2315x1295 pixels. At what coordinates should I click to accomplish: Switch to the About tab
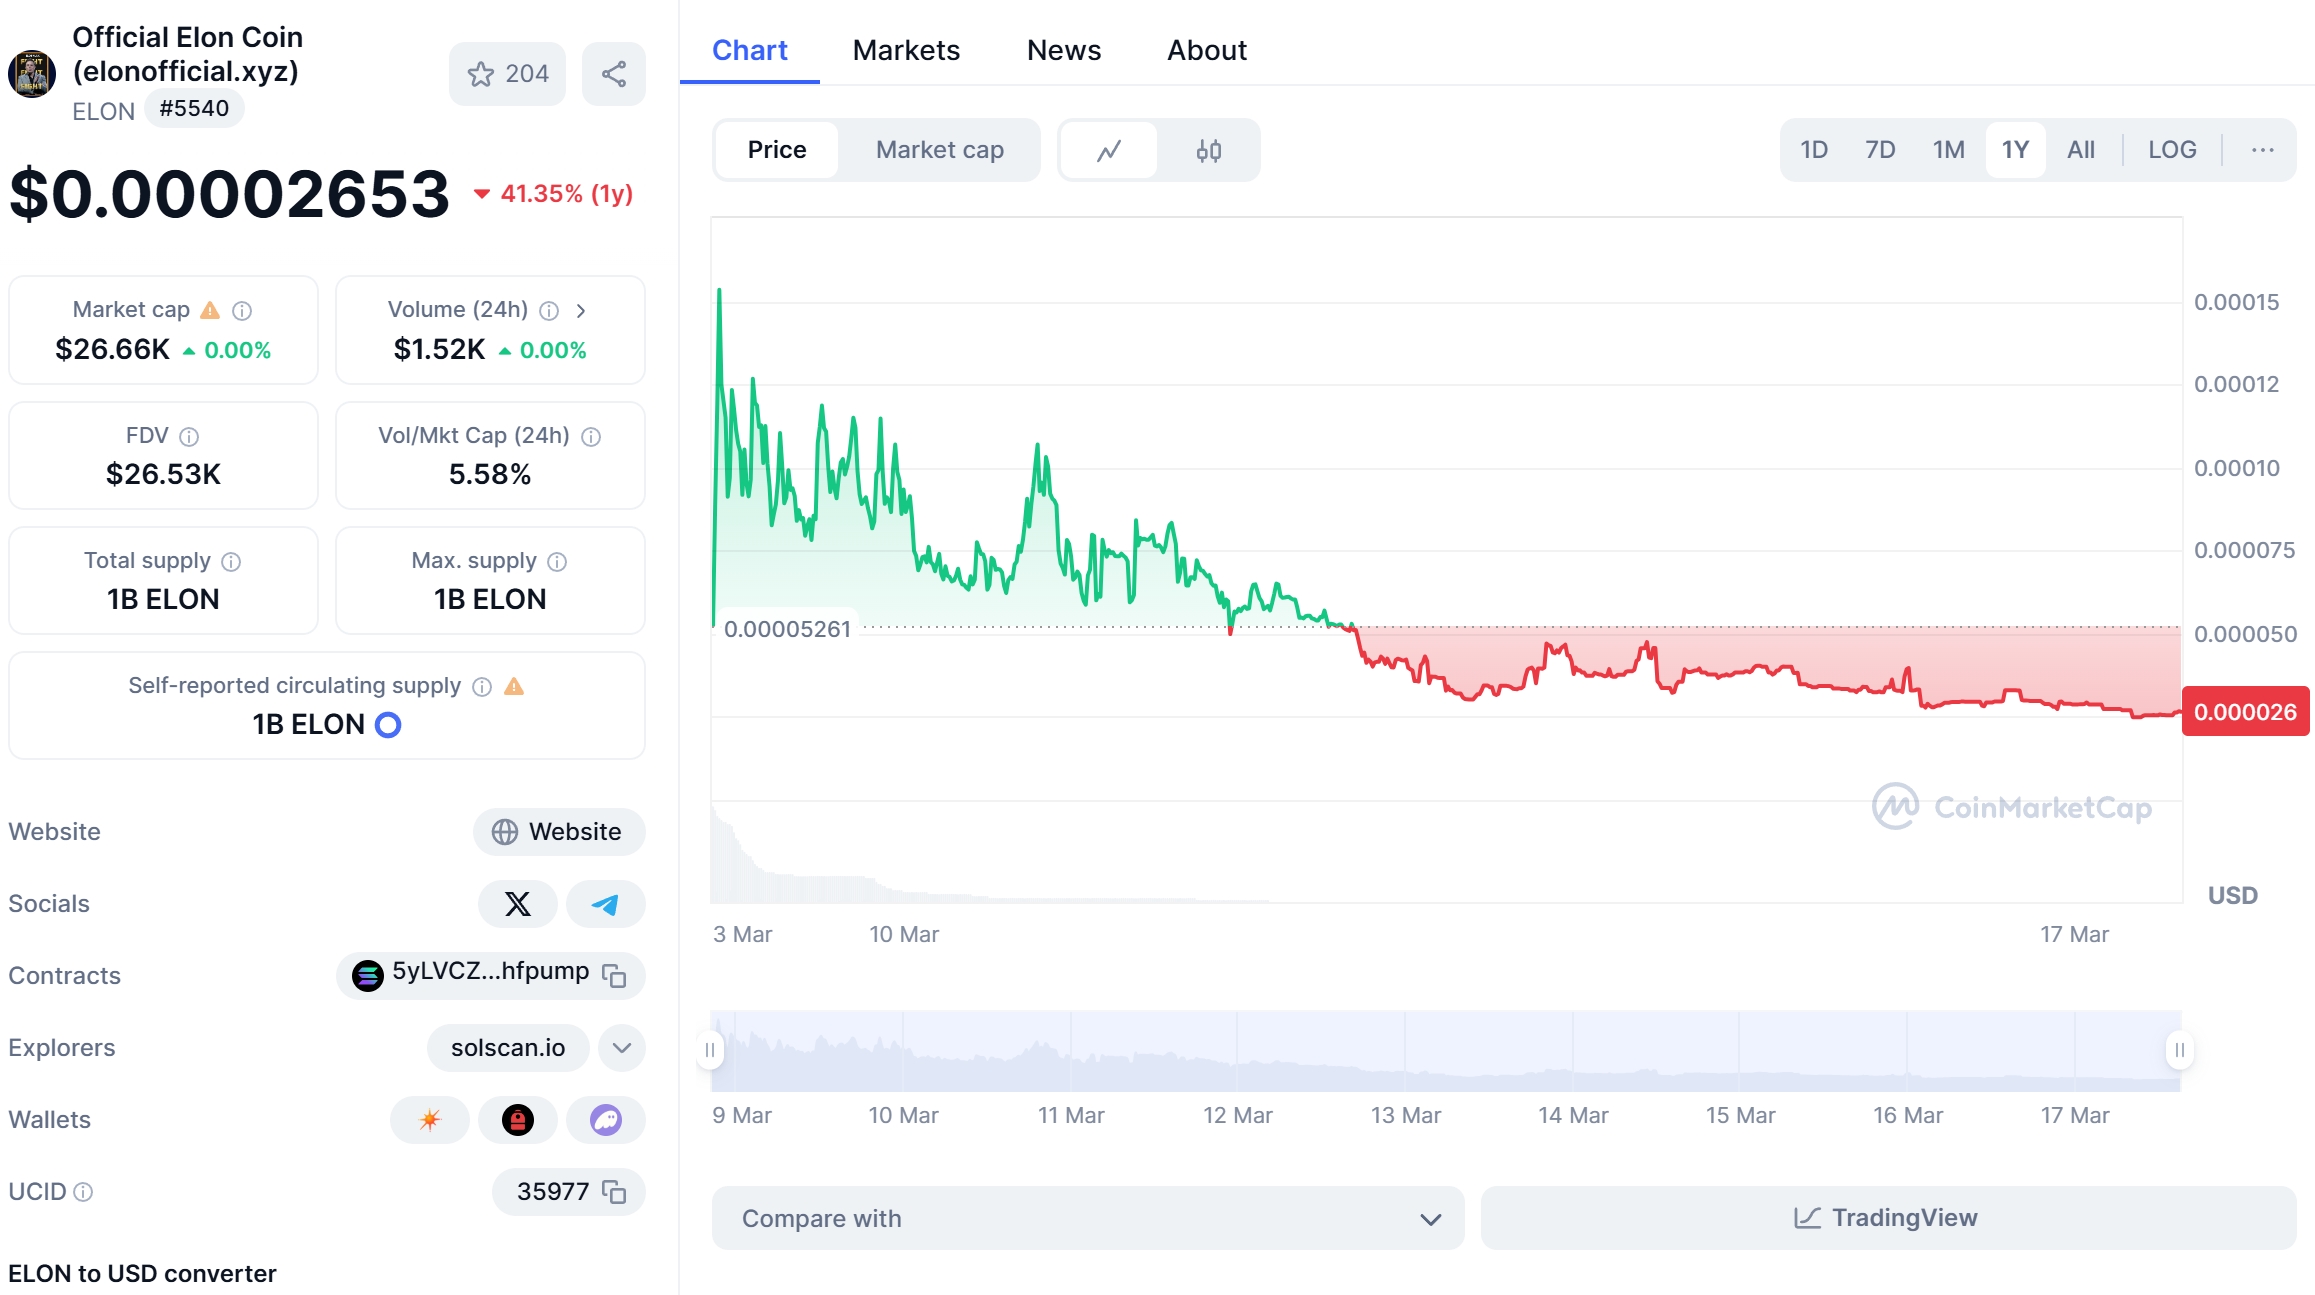1207,50
